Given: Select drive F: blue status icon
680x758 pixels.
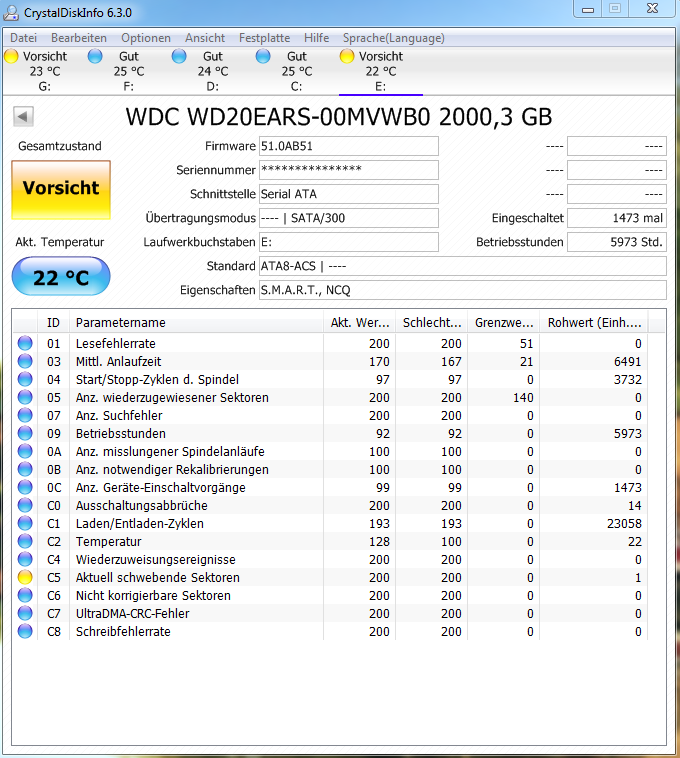Looking at the screenshot, I should point(95,56).
